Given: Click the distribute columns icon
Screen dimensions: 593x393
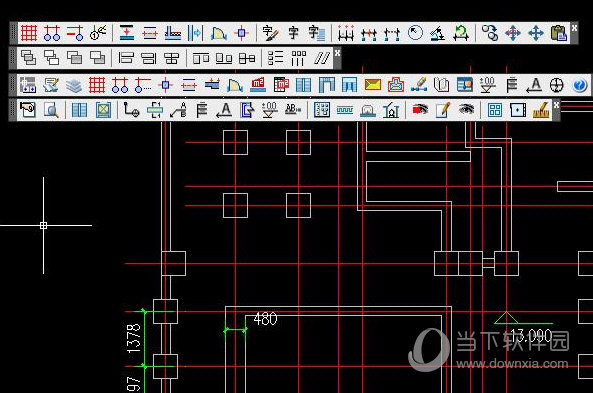Looking at the screenshot, I should pos(298,58).
